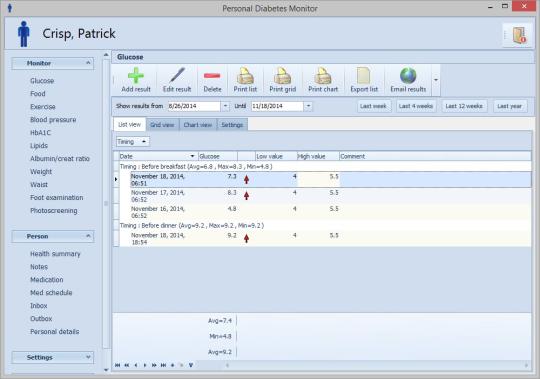The height and width of the screenshot is (379, 540).
Task: Add a new glucose result
Action: [x=136, y=80]
